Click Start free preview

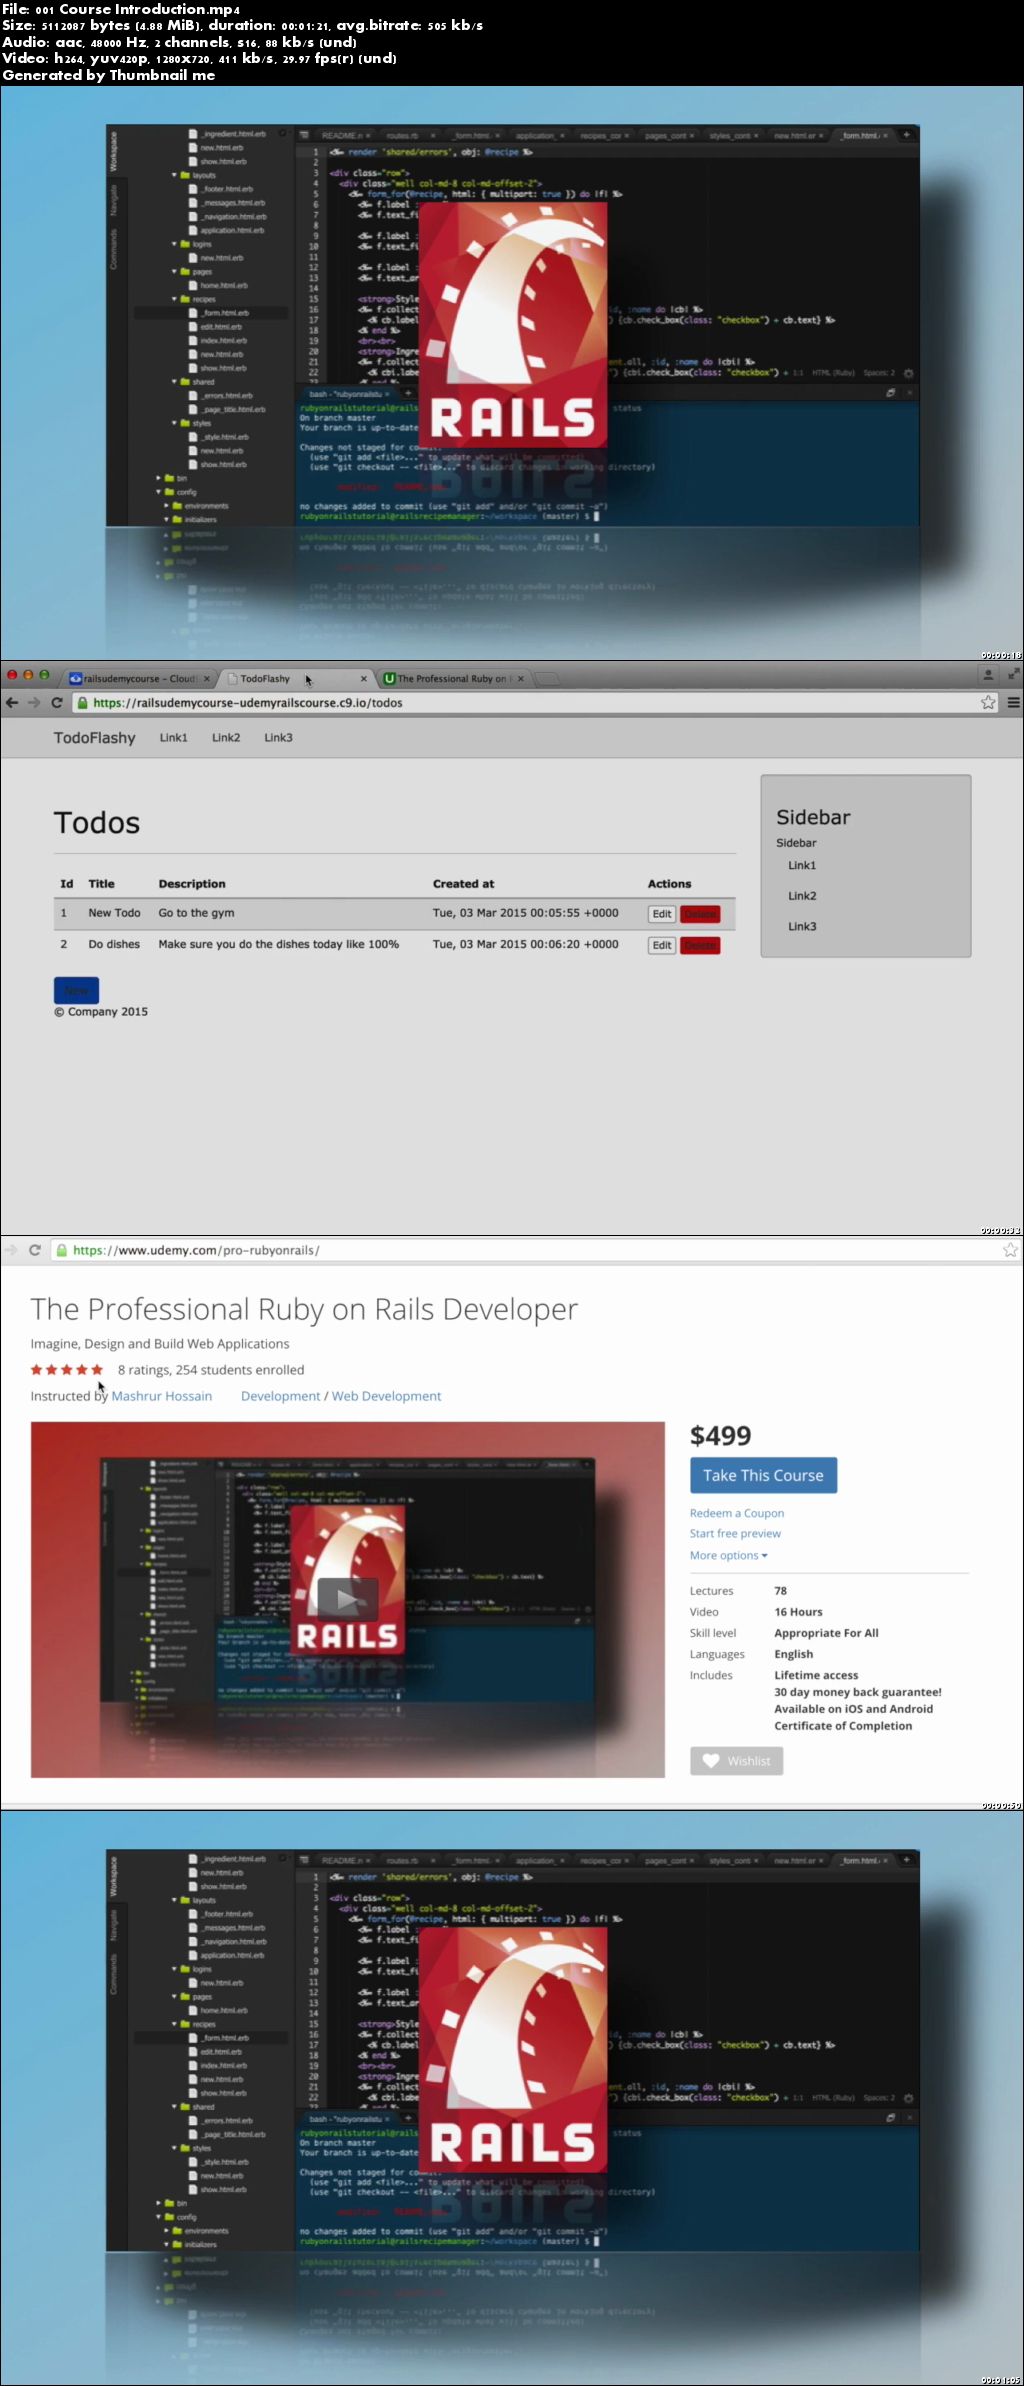[x=735, y=1533]
